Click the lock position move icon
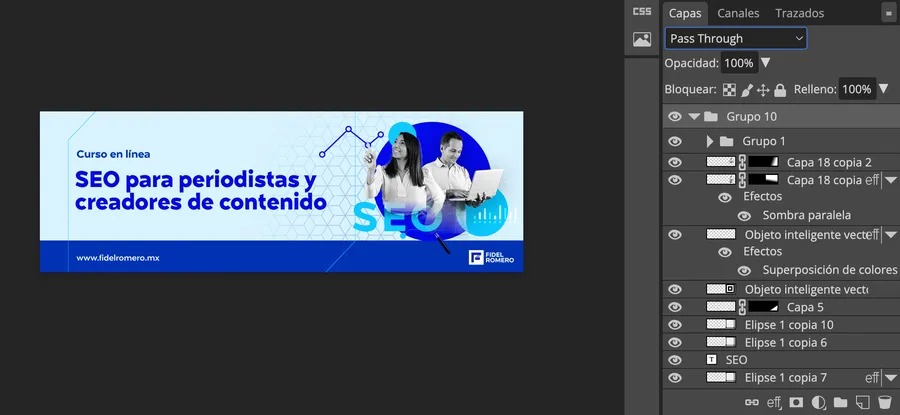Image resolution: width=900 pixels, height=415 pixels. [763, 90]
